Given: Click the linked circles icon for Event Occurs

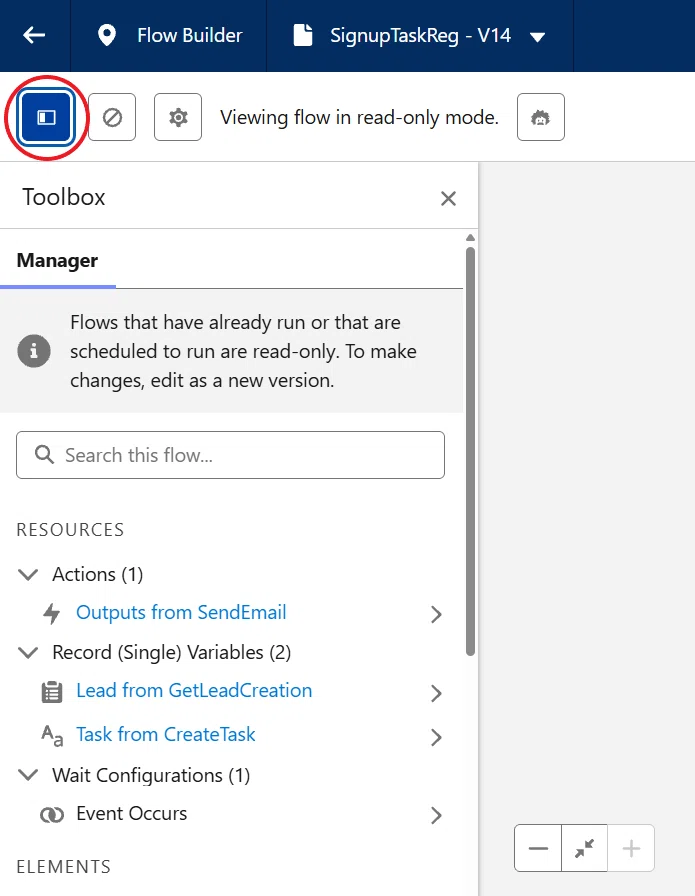Looking at the screenshot, I should coord(52,815).
